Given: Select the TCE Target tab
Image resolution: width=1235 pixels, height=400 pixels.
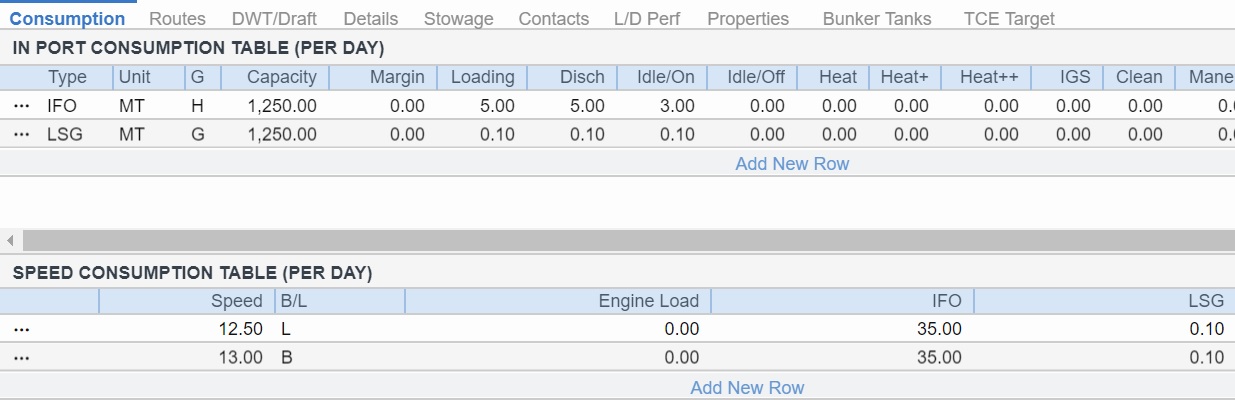Looking at the screenshot, I should 1008,19.
